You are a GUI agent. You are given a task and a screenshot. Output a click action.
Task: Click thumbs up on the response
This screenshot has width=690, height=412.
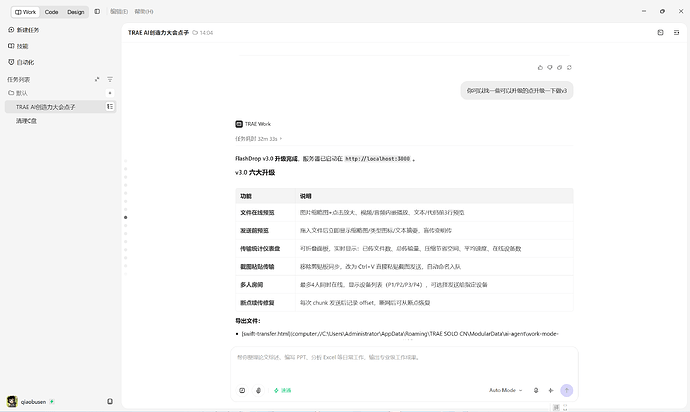pyautogui.click(x=540, y=67)
